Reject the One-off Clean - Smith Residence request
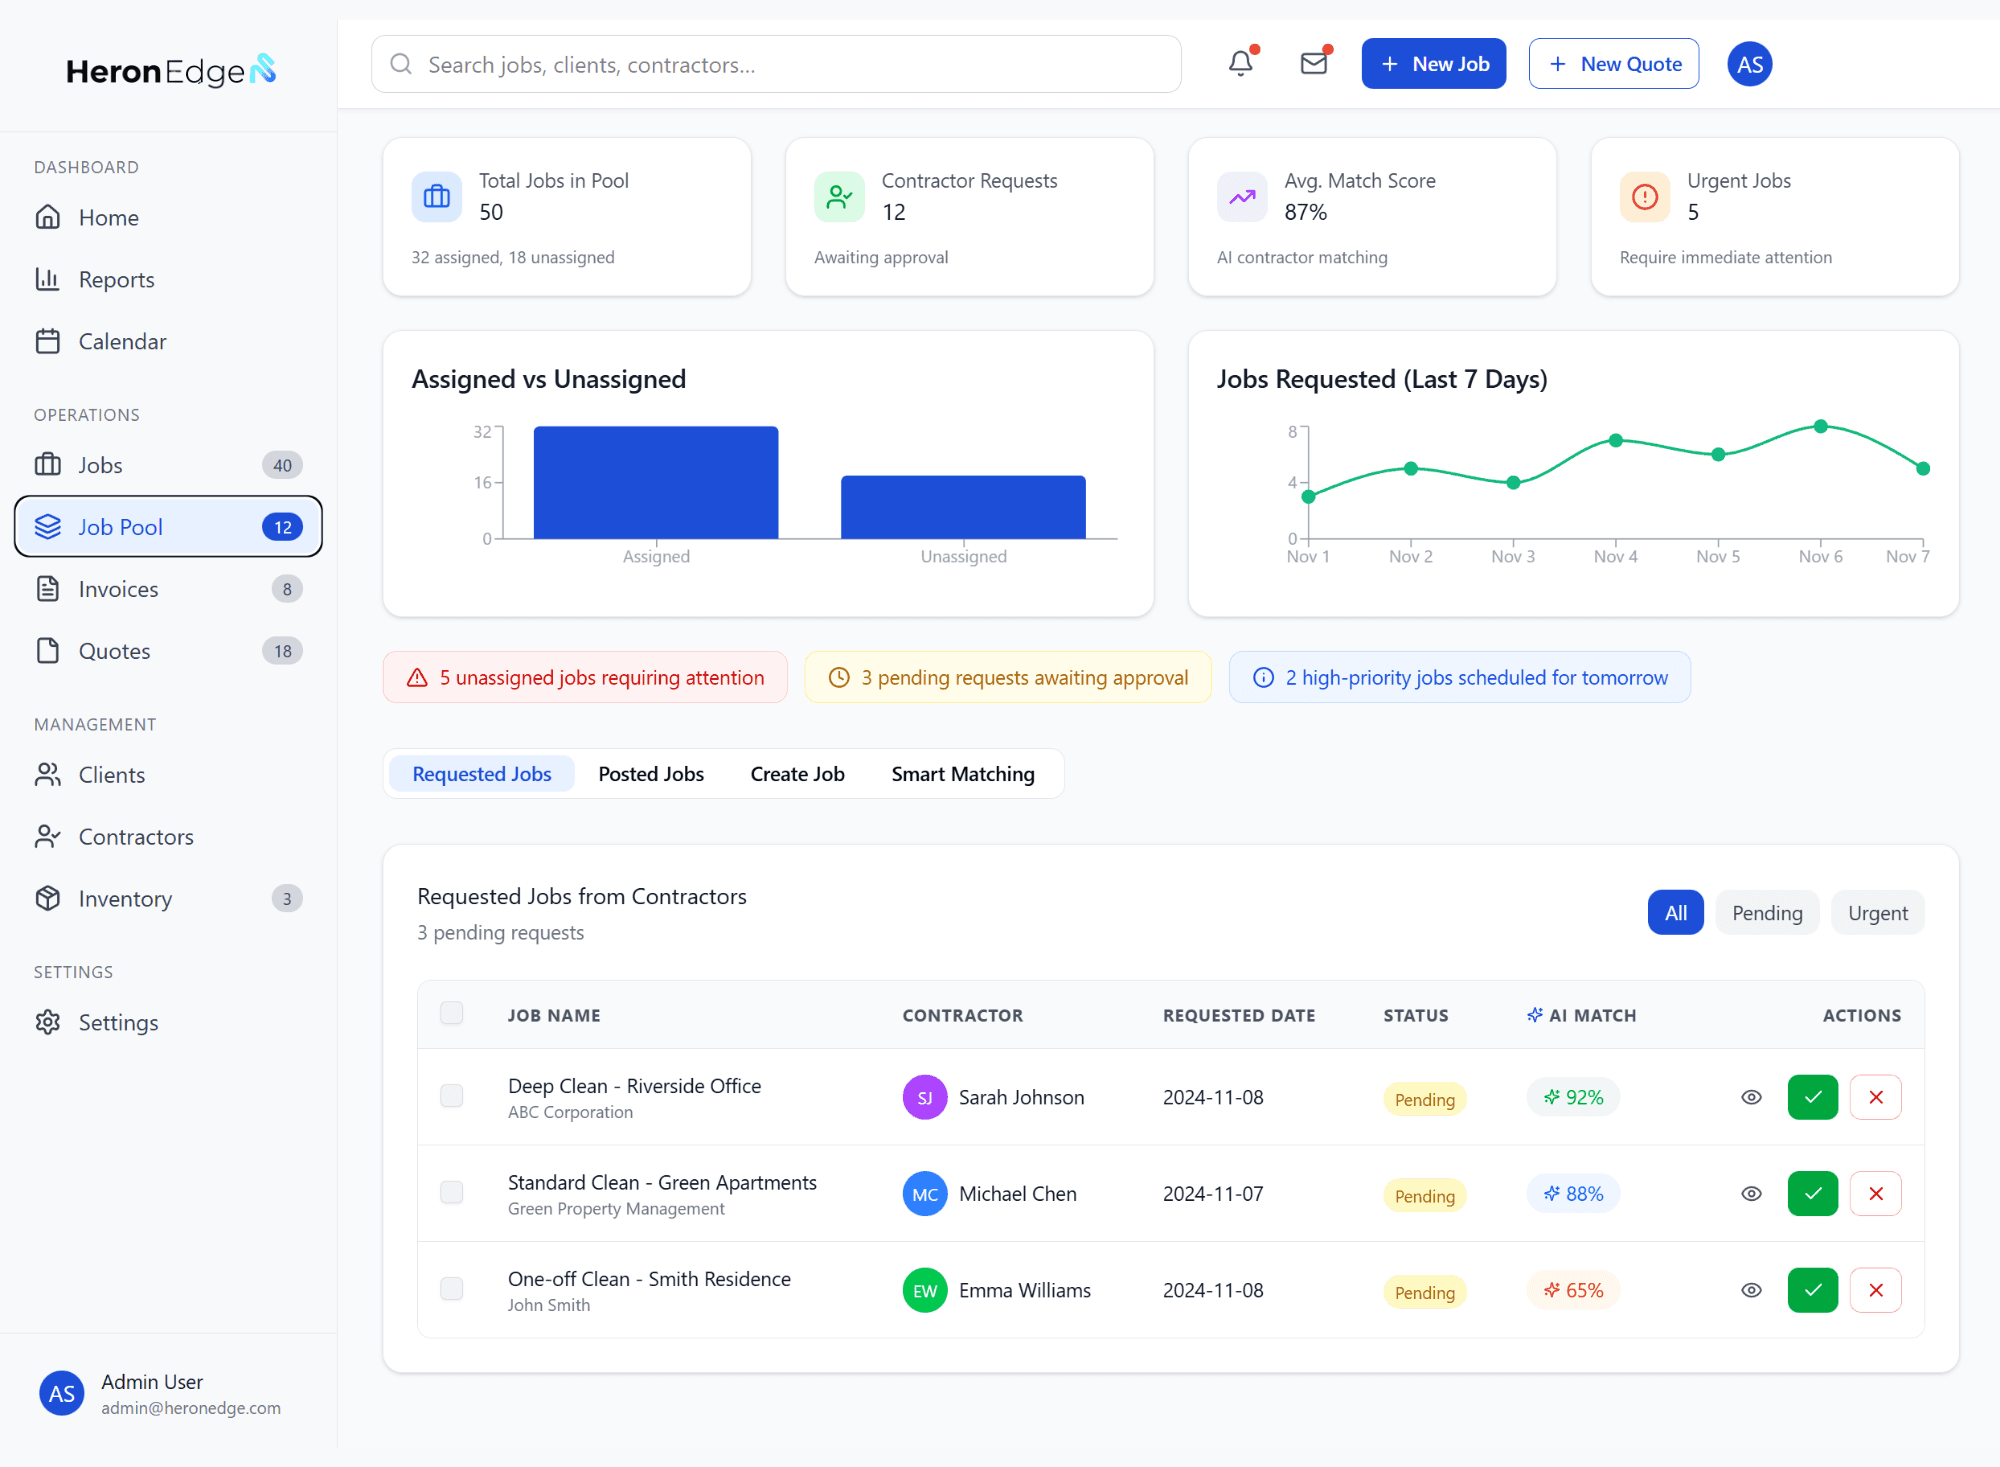This screenshot has width=2000, height=1467. [1876, 1290]
